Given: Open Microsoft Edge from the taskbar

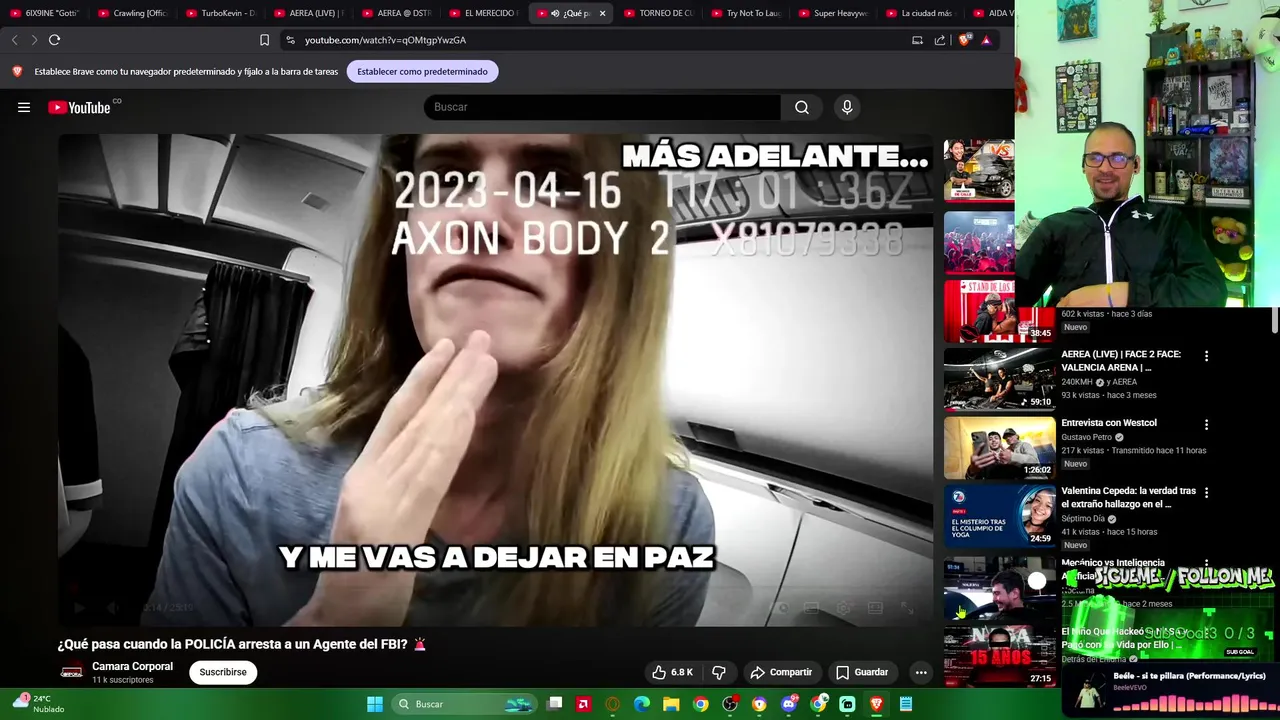Looking at the screenshot, I should click(x=642, y=704).
